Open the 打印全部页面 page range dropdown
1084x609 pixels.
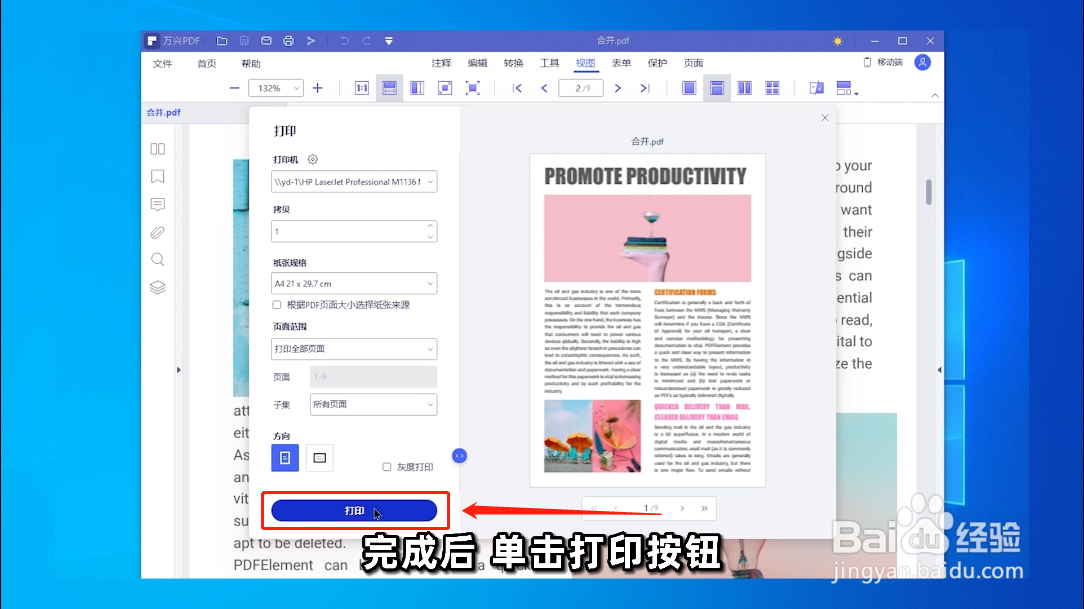click(x=354, y=349)
